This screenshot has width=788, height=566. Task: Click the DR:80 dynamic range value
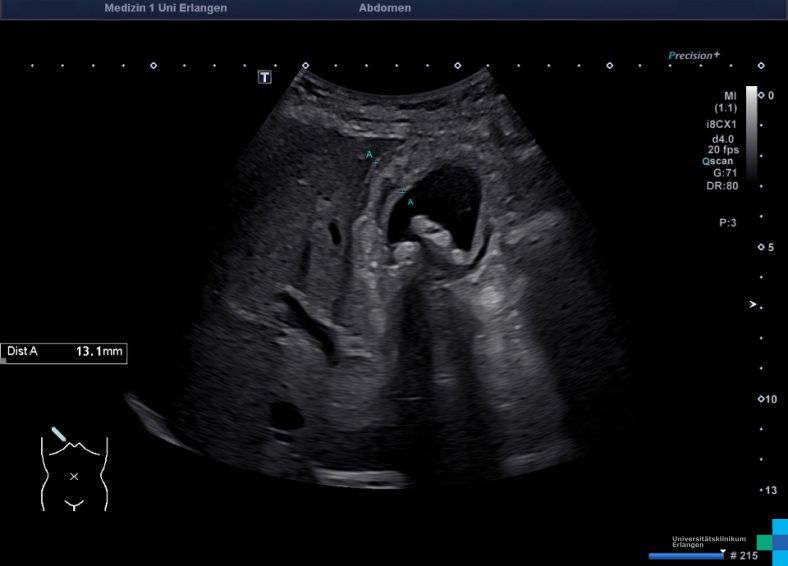pyautogui.click(x=724, y=185)
